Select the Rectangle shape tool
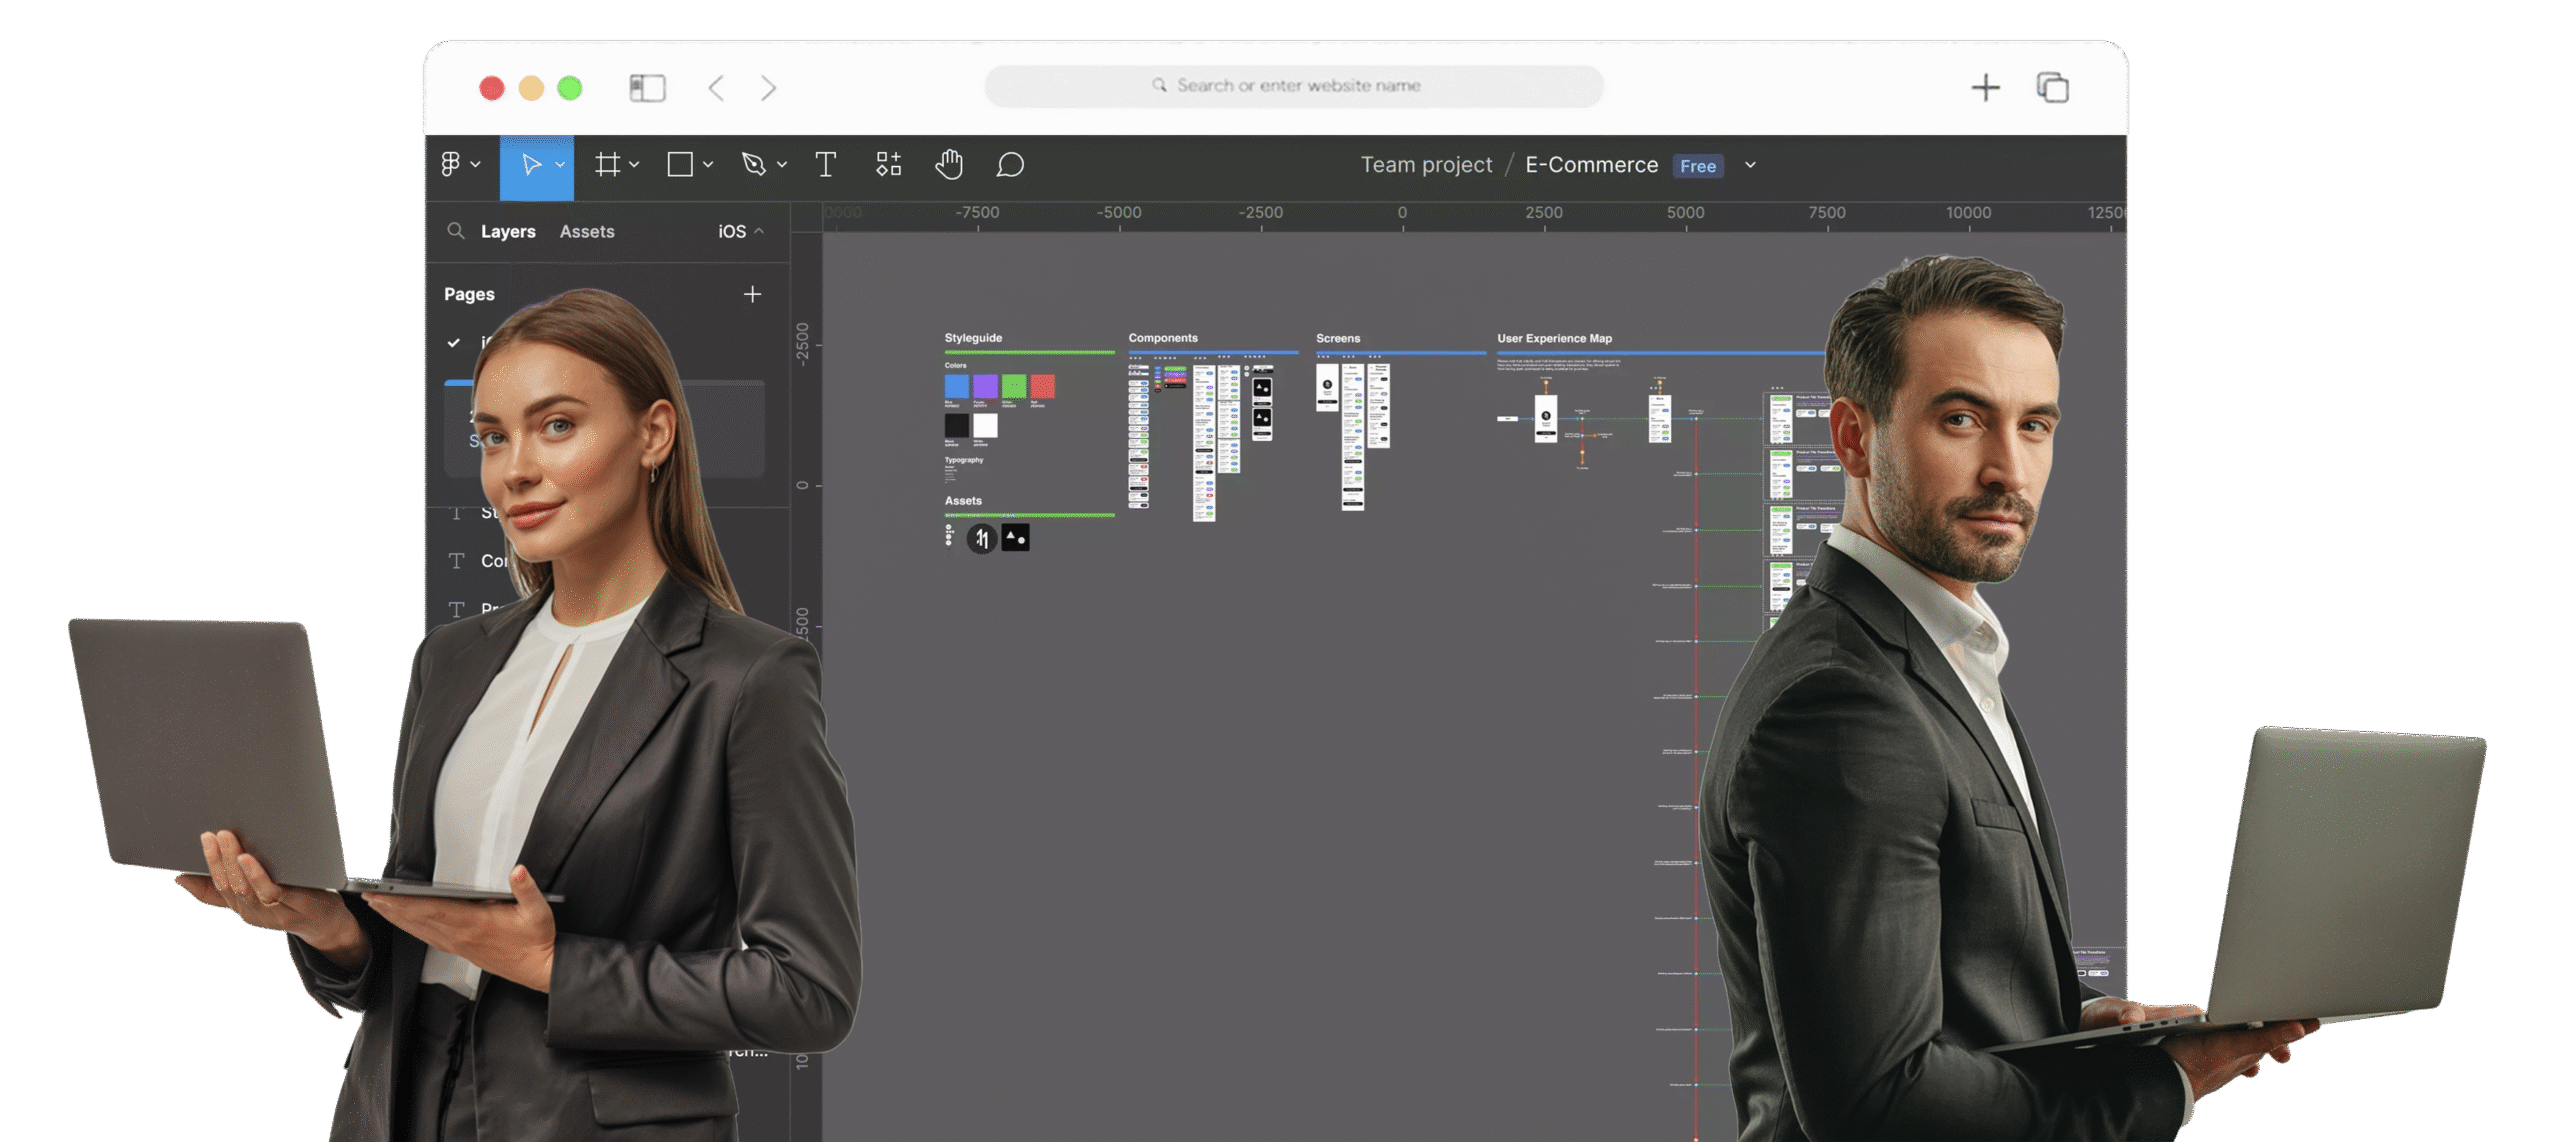The height and width of the screenshot is (1142, 2560). pyautogui.click(x=680, y=165)
